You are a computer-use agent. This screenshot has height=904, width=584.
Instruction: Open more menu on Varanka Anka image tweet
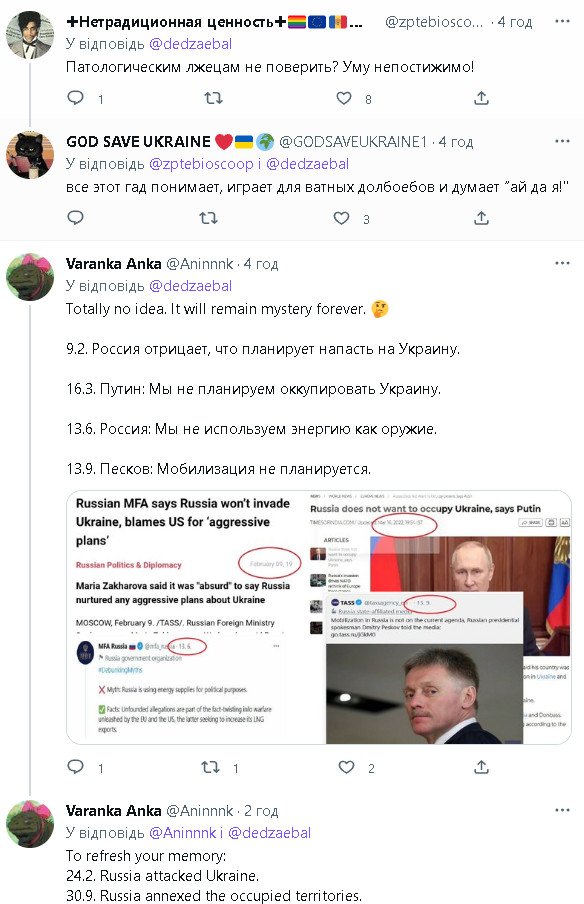coord(562,263)
